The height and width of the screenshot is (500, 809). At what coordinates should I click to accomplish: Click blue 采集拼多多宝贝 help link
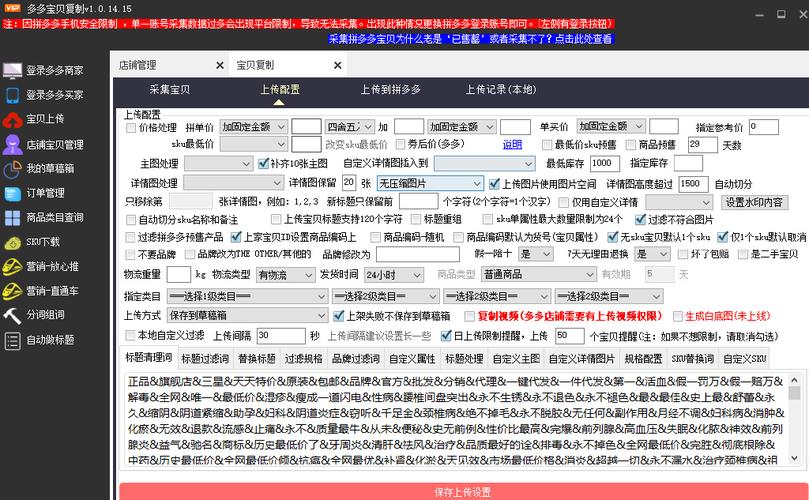click(471, 39)
